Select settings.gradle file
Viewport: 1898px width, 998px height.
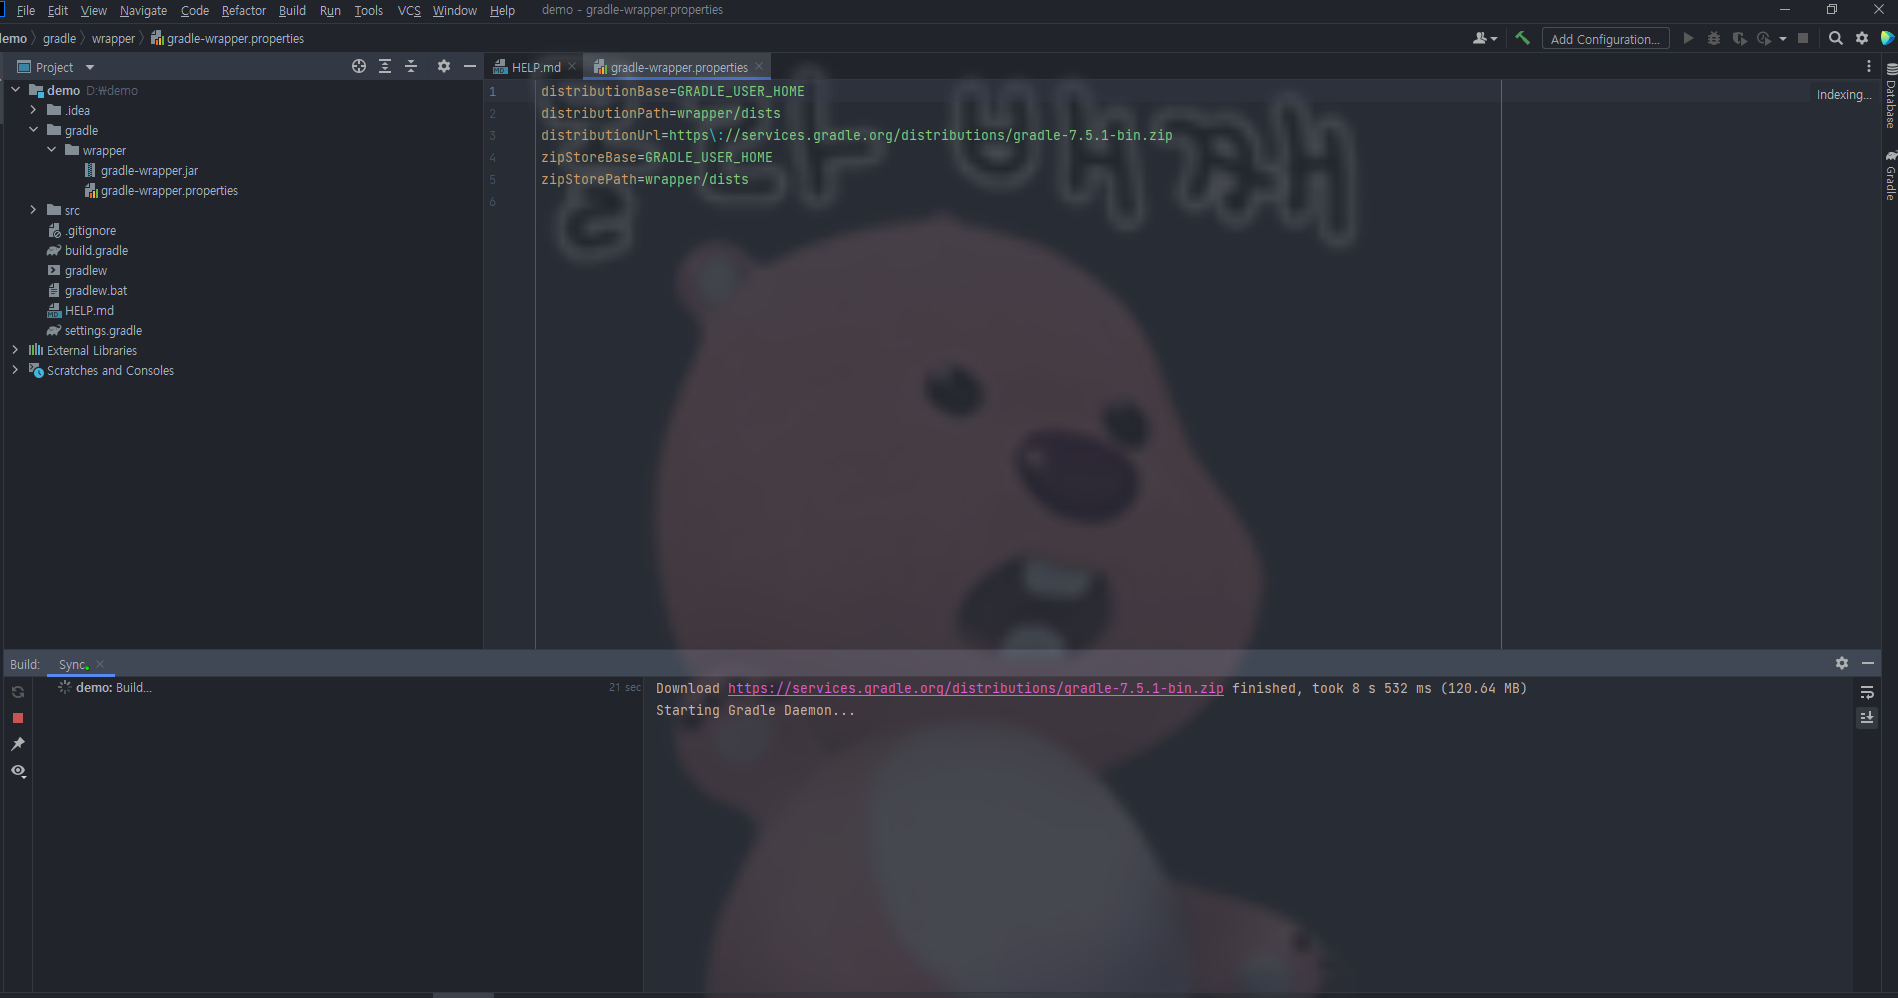[103, 330]
